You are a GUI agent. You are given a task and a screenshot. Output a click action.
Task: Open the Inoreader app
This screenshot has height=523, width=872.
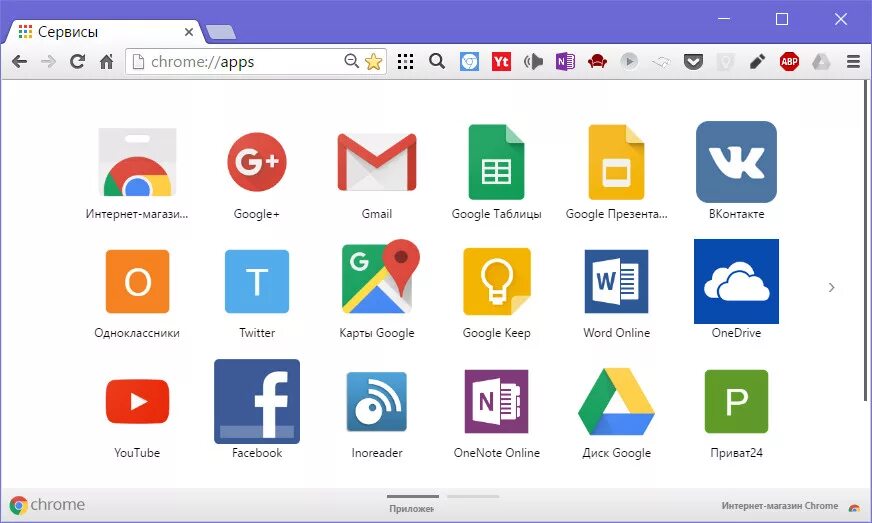click(376, 401)
